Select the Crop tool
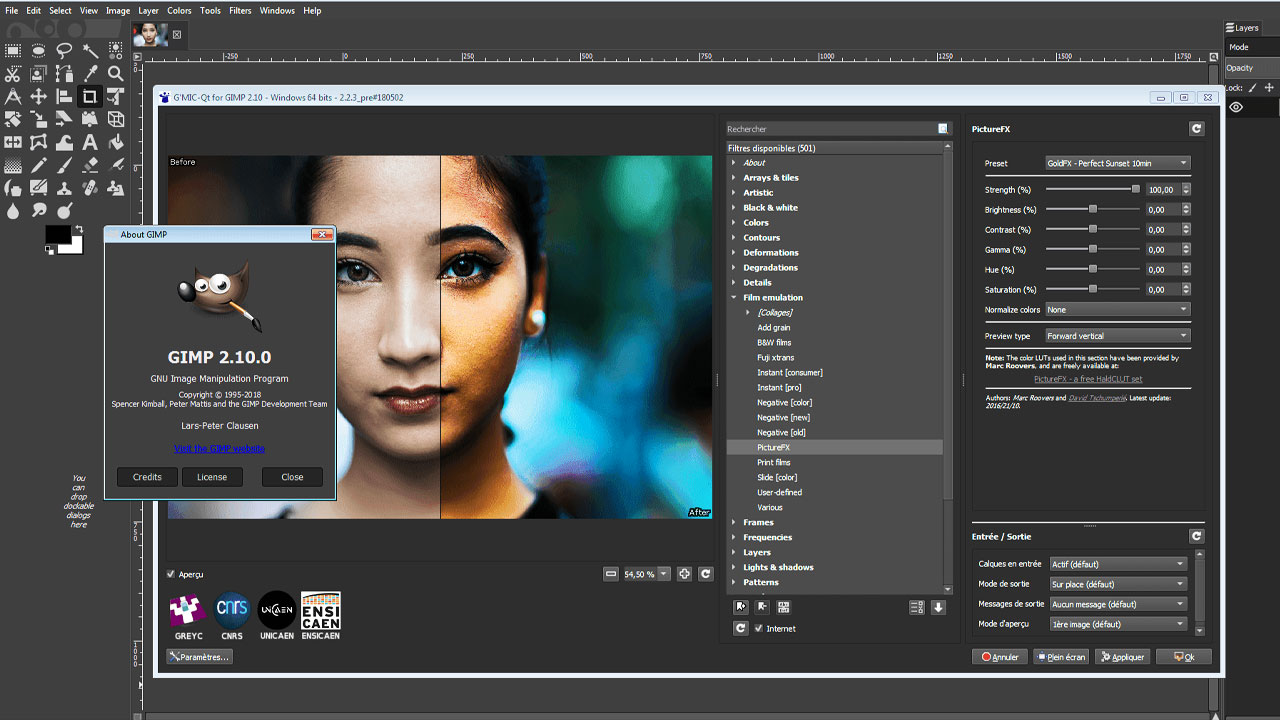Screen dimensions: 1280x720 pyautogui.click(x=88, y=96)
